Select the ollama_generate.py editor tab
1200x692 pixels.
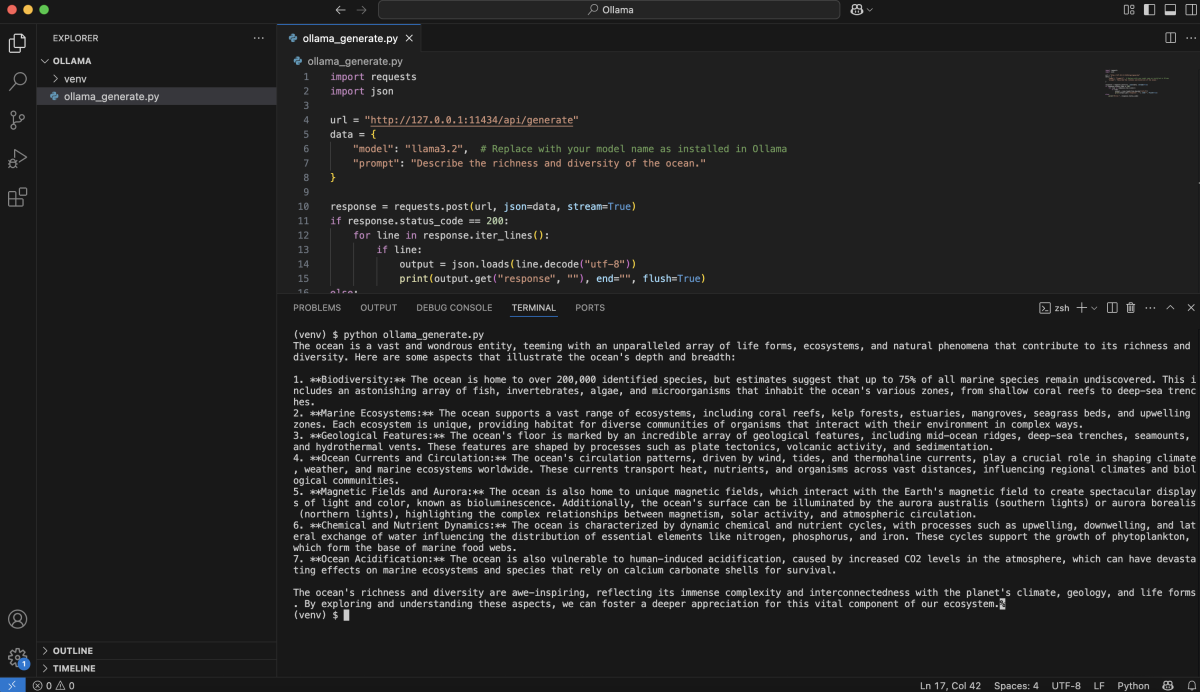tap(350, 38)
